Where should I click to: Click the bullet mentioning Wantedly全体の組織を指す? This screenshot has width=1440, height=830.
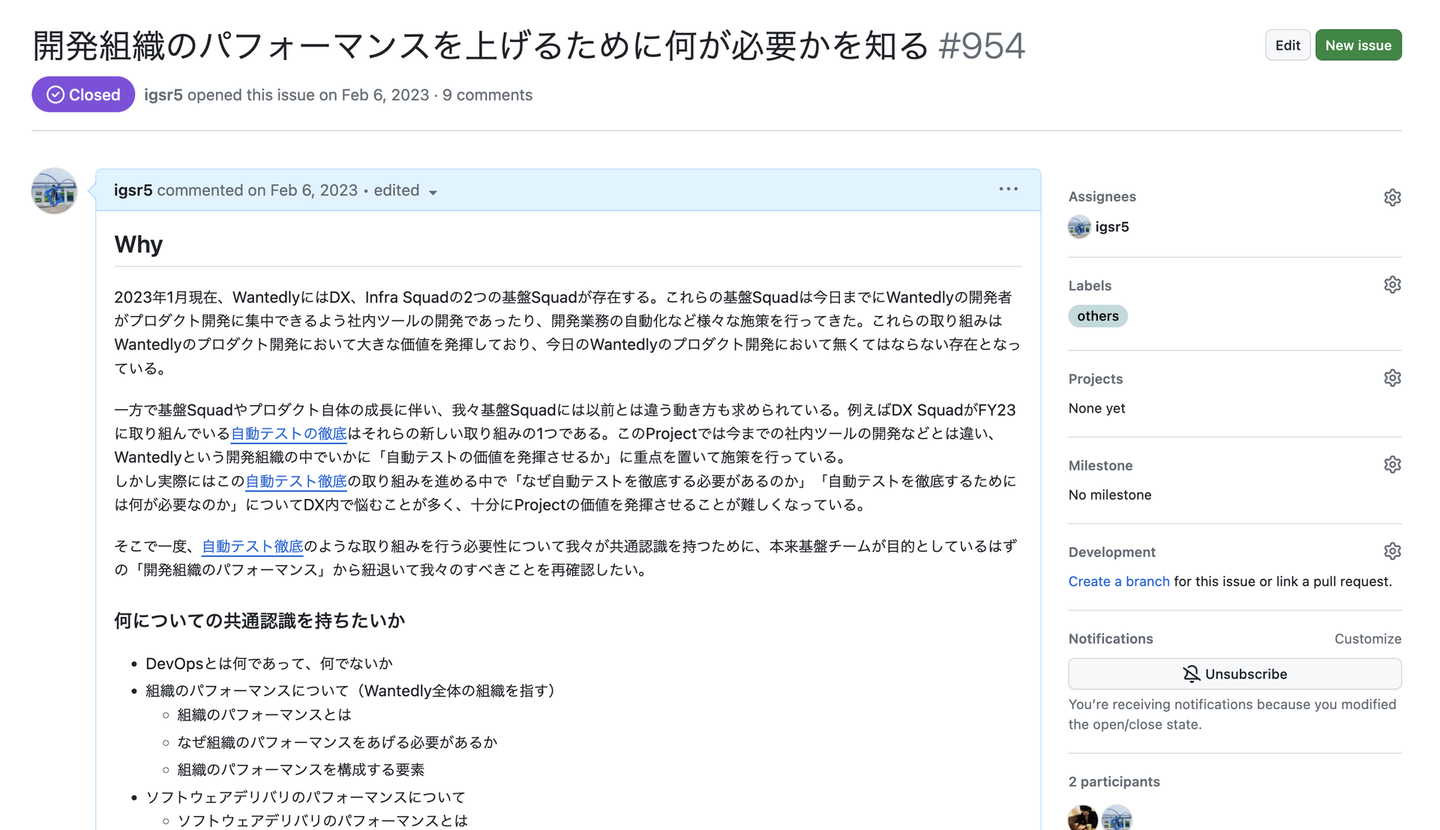[x=350, y=690]
